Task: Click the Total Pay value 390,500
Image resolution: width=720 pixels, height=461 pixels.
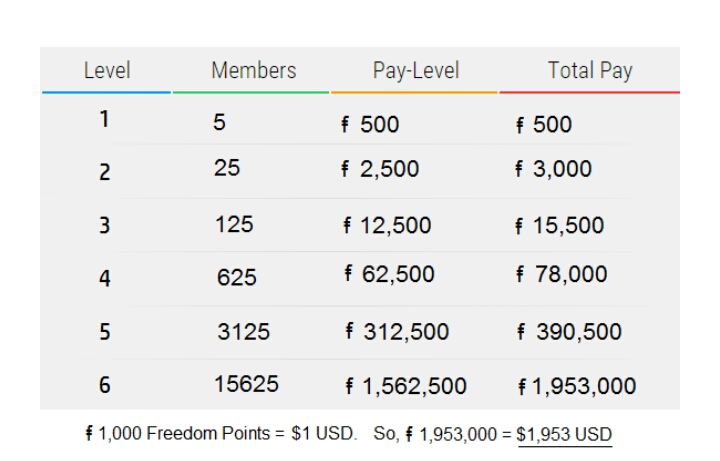Action: point(575,332)
